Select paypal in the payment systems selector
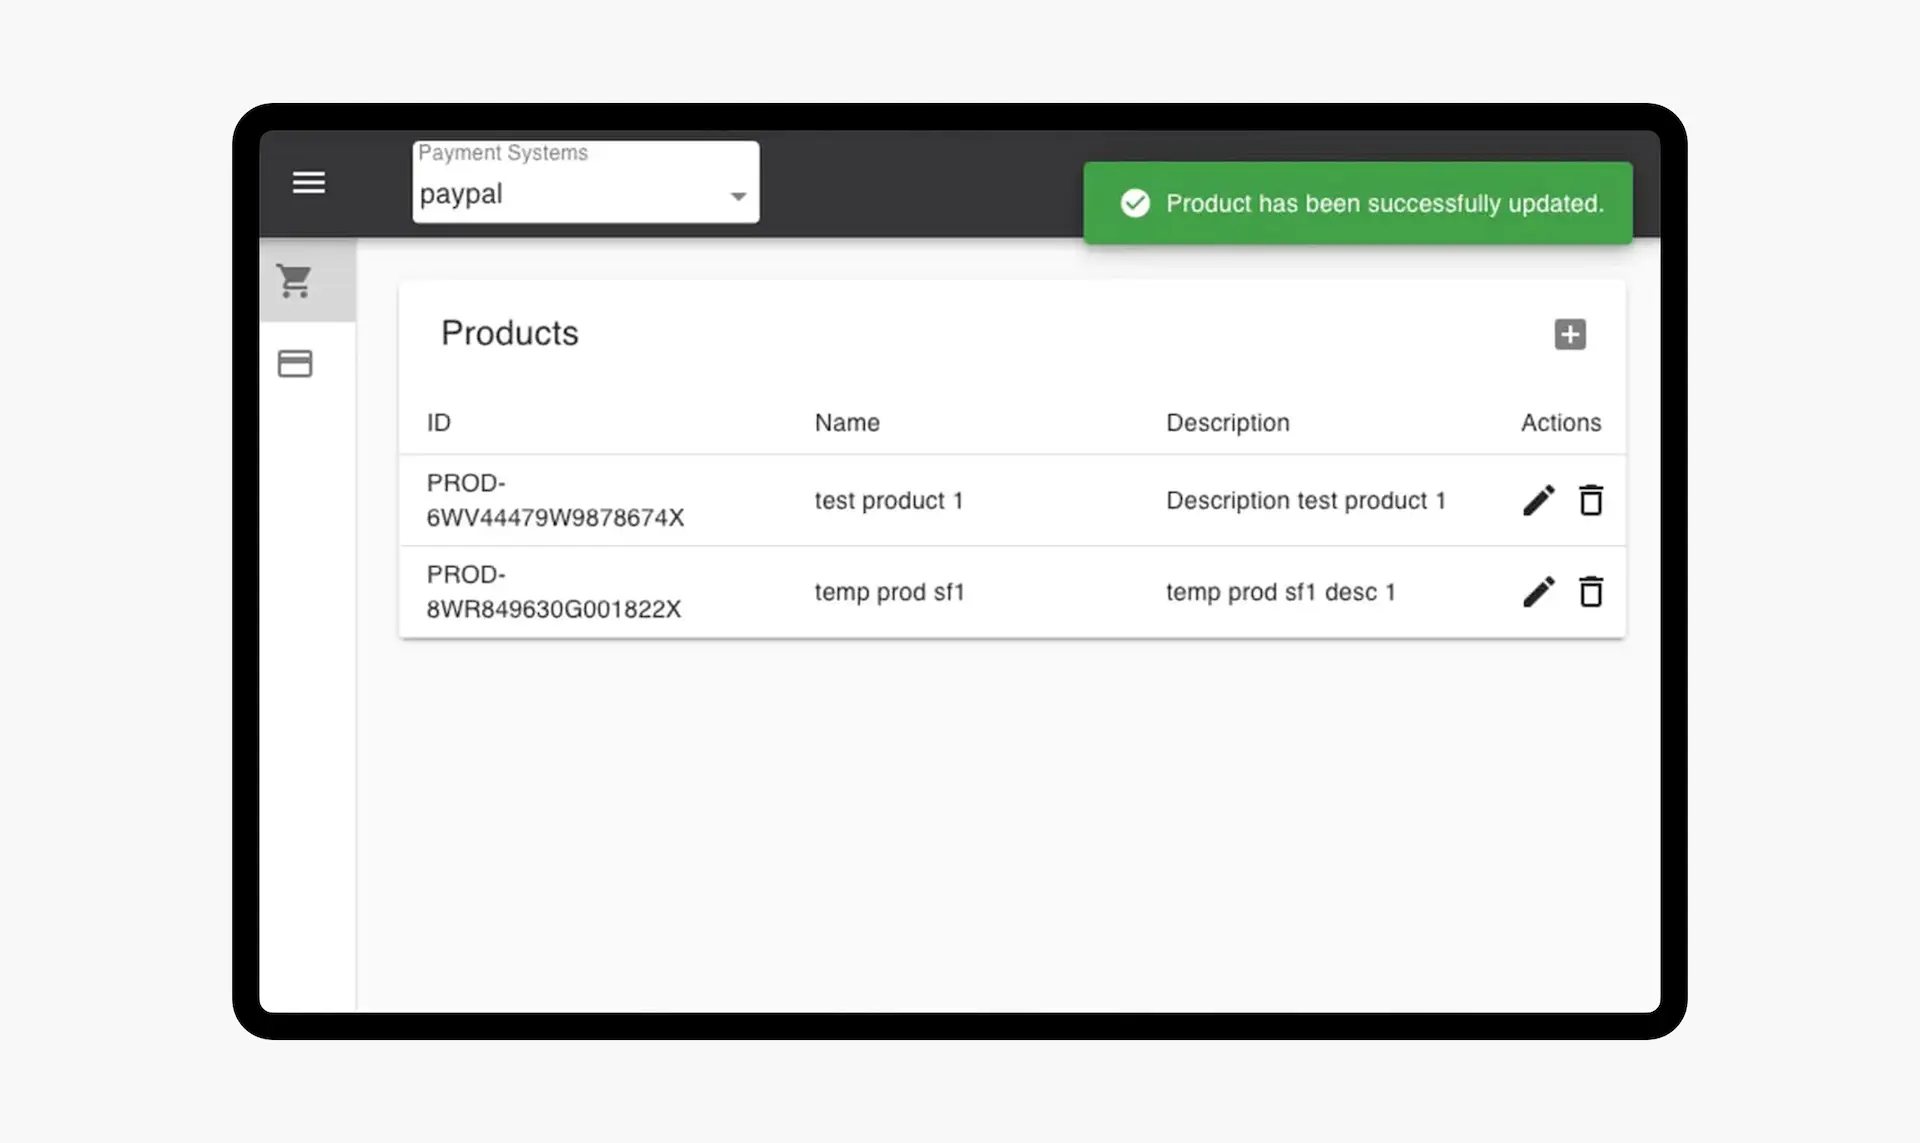 pos(461,194)
